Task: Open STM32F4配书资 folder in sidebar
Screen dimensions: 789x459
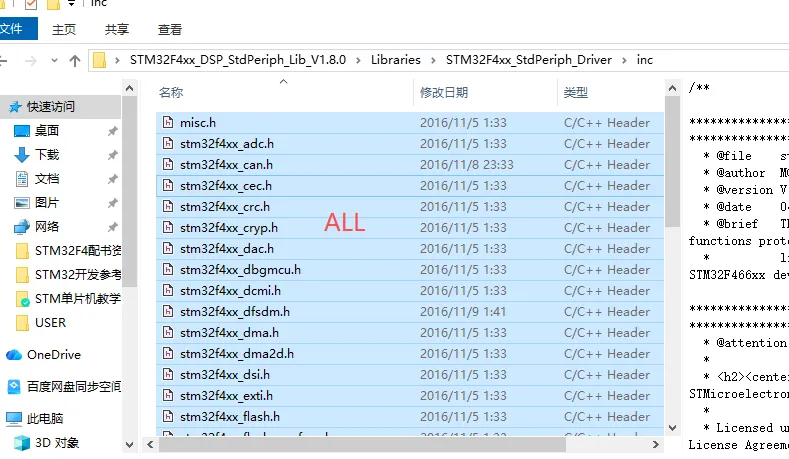Action: point(78,251)
